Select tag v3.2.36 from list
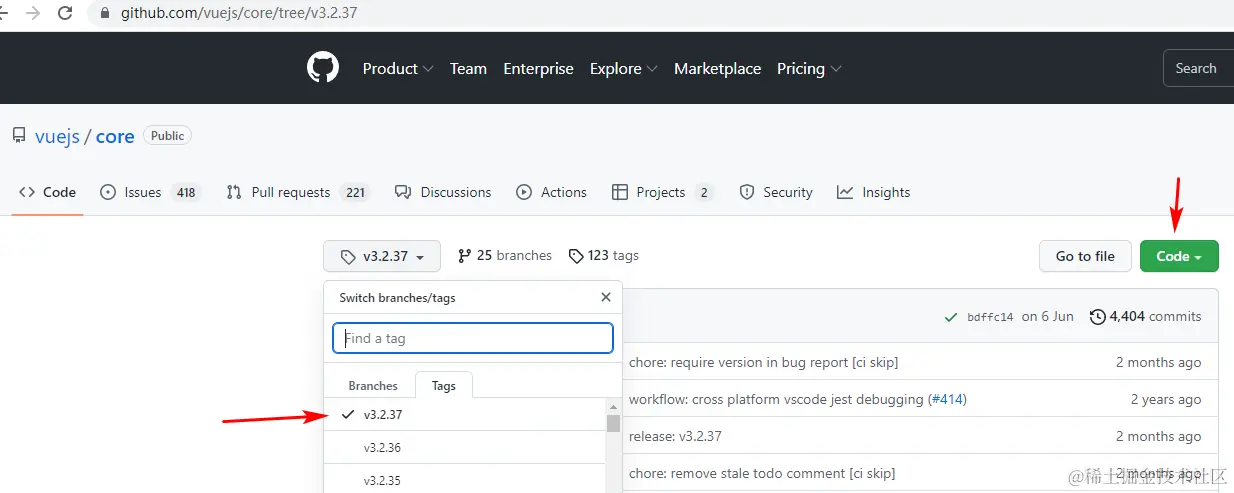Viewport: 1234px width, 493px height. [465, 447]
